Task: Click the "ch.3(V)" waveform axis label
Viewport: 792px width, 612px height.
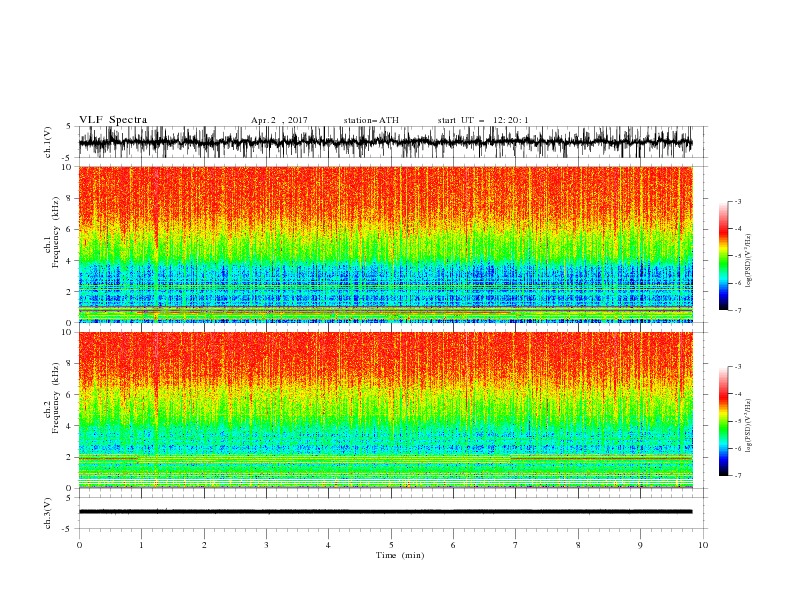Action: click(48, 513)
